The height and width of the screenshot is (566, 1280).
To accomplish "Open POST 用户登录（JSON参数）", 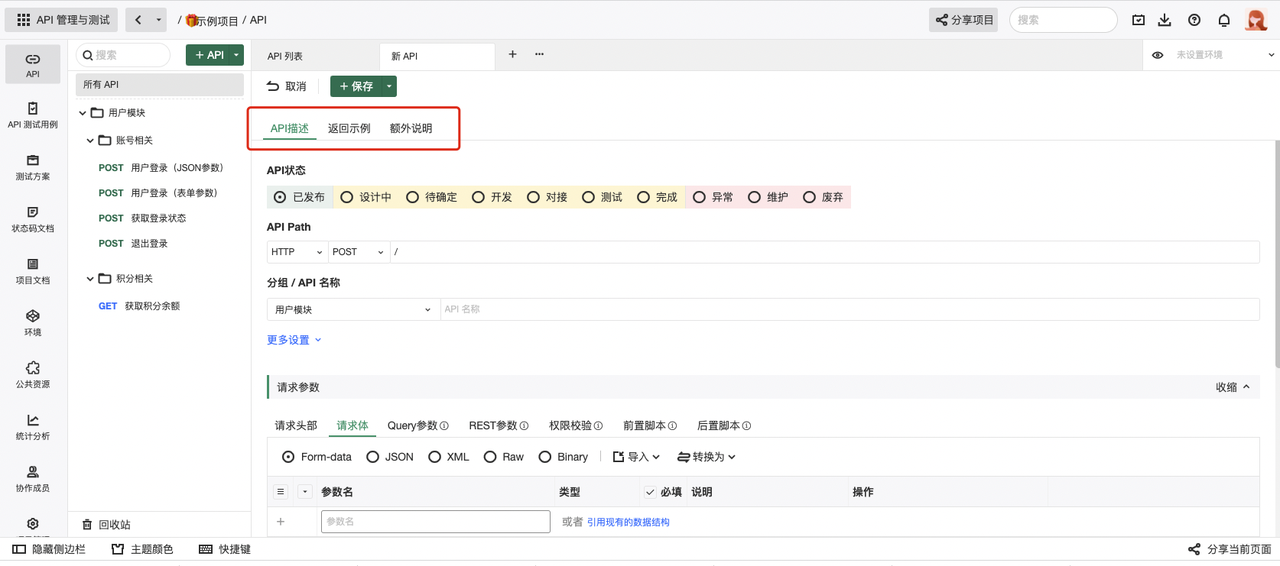I will pyautogui.click(x=161, y=168).
